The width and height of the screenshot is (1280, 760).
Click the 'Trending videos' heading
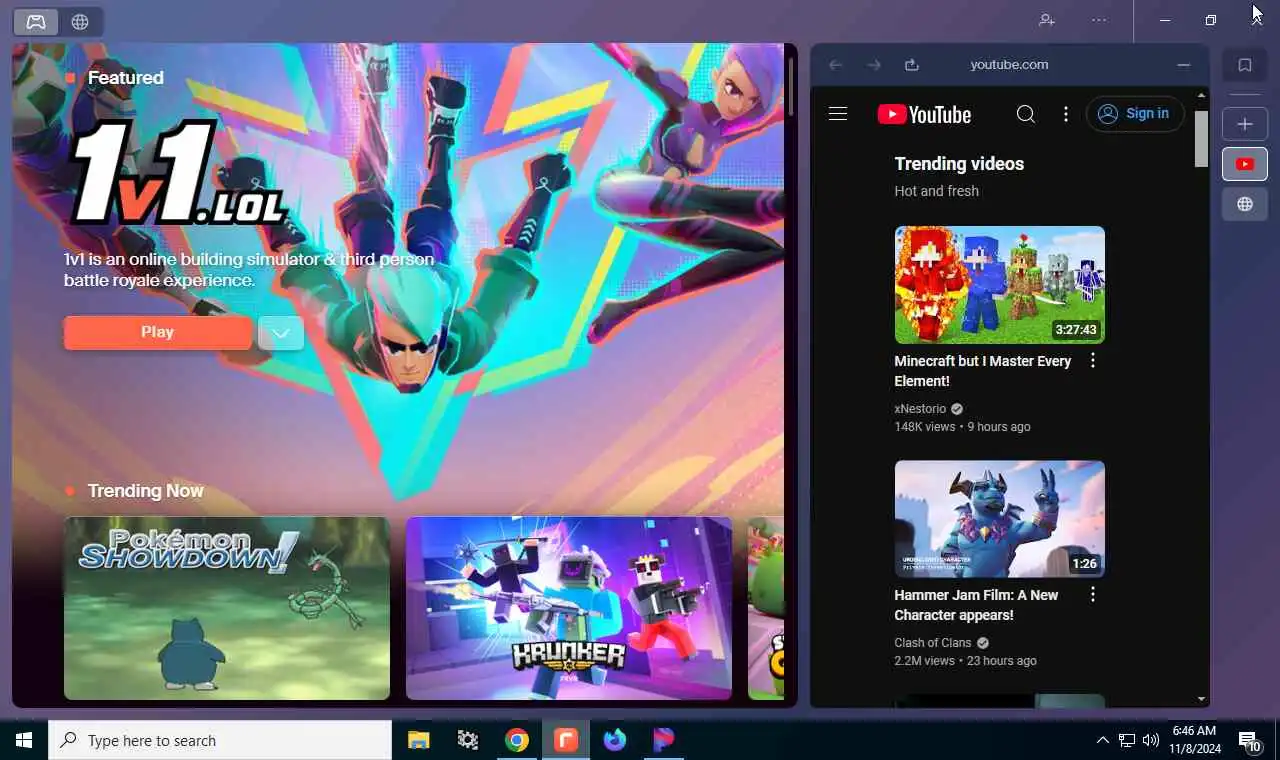[x=959, y=164]
